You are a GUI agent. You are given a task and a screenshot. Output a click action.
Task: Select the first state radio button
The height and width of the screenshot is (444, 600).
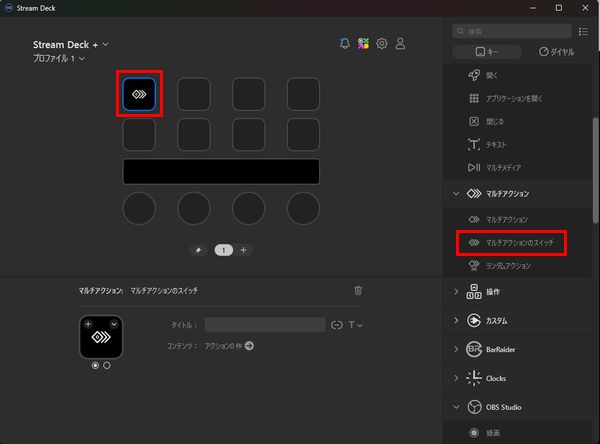(95, 366)
